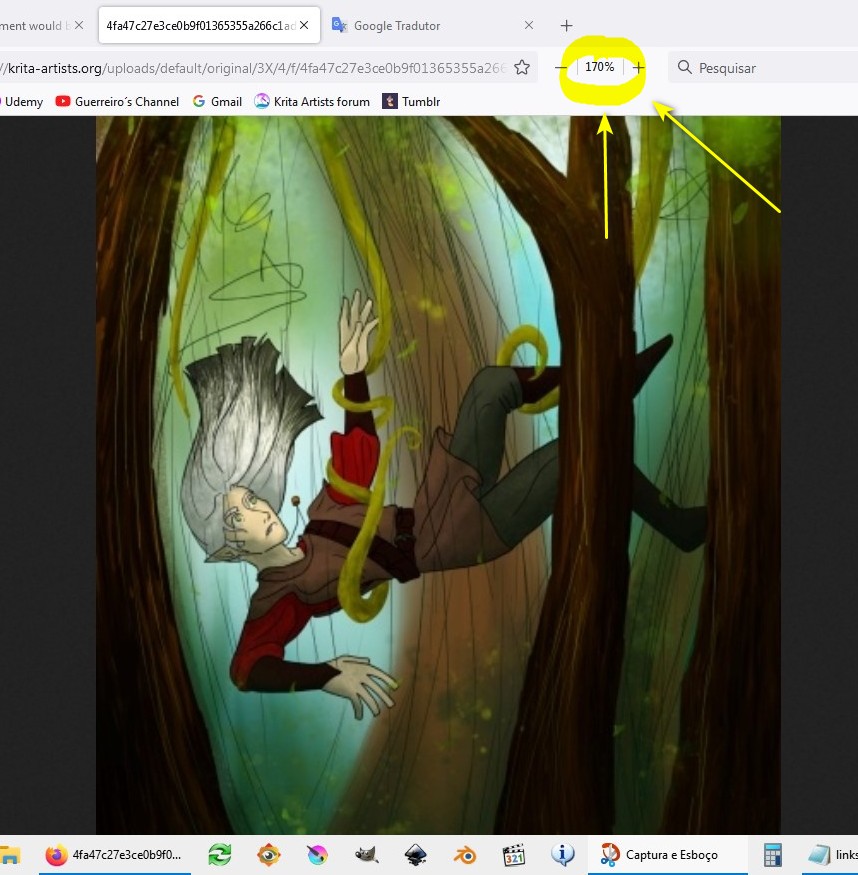This screenshot has height=875, width=858.
Task: Open the Gmail bookmark
Action: pyautogui.click(x=218, y=102)
